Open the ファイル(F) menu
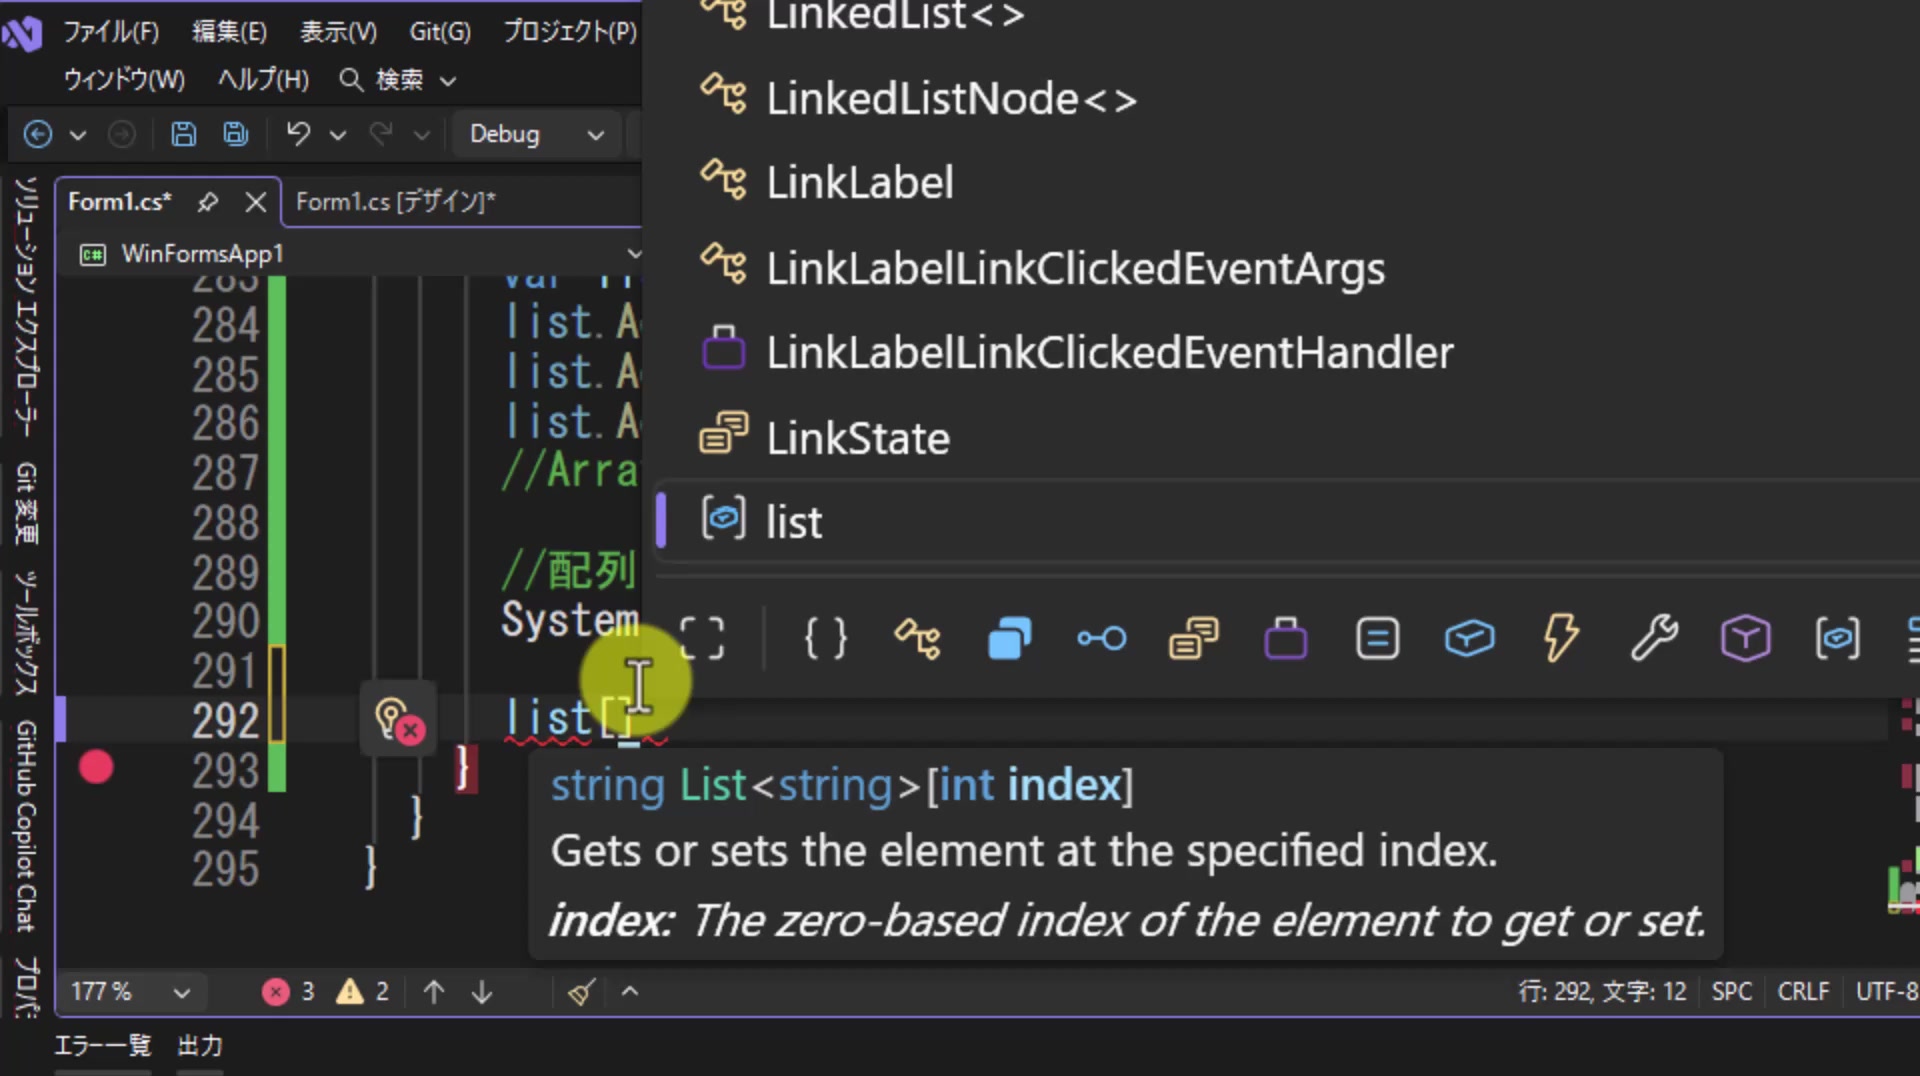1920x1076 pixels. click(111, 32)
